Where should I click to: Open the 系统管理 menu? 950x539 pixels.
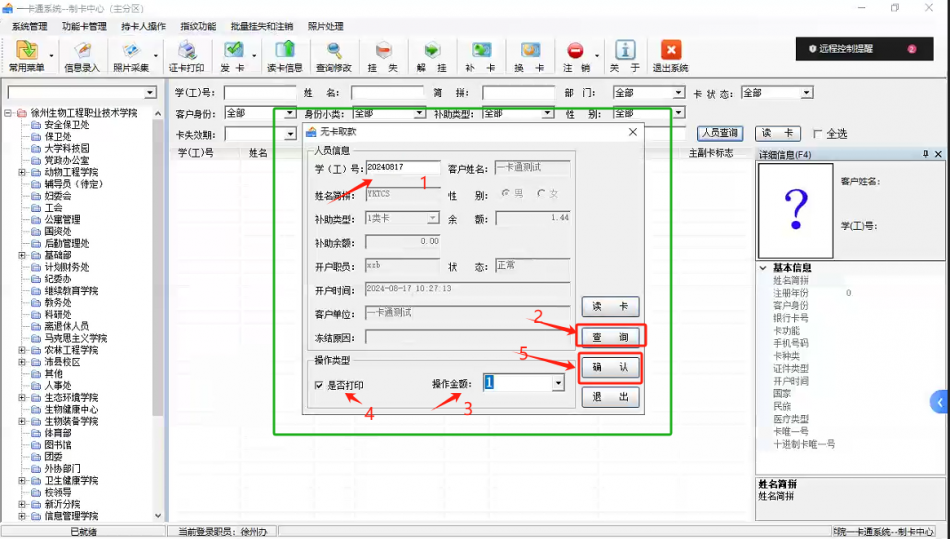click(29, 26)
